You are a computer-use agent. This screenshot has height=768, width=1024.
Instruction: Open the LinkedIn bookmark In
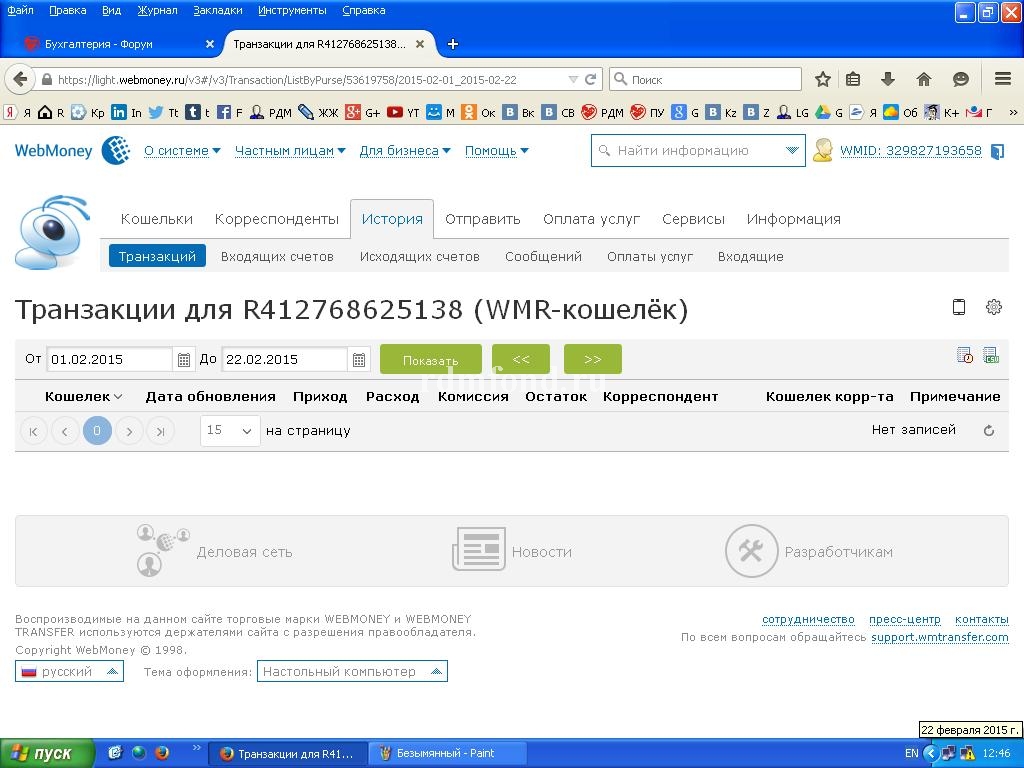coord(126,112)
